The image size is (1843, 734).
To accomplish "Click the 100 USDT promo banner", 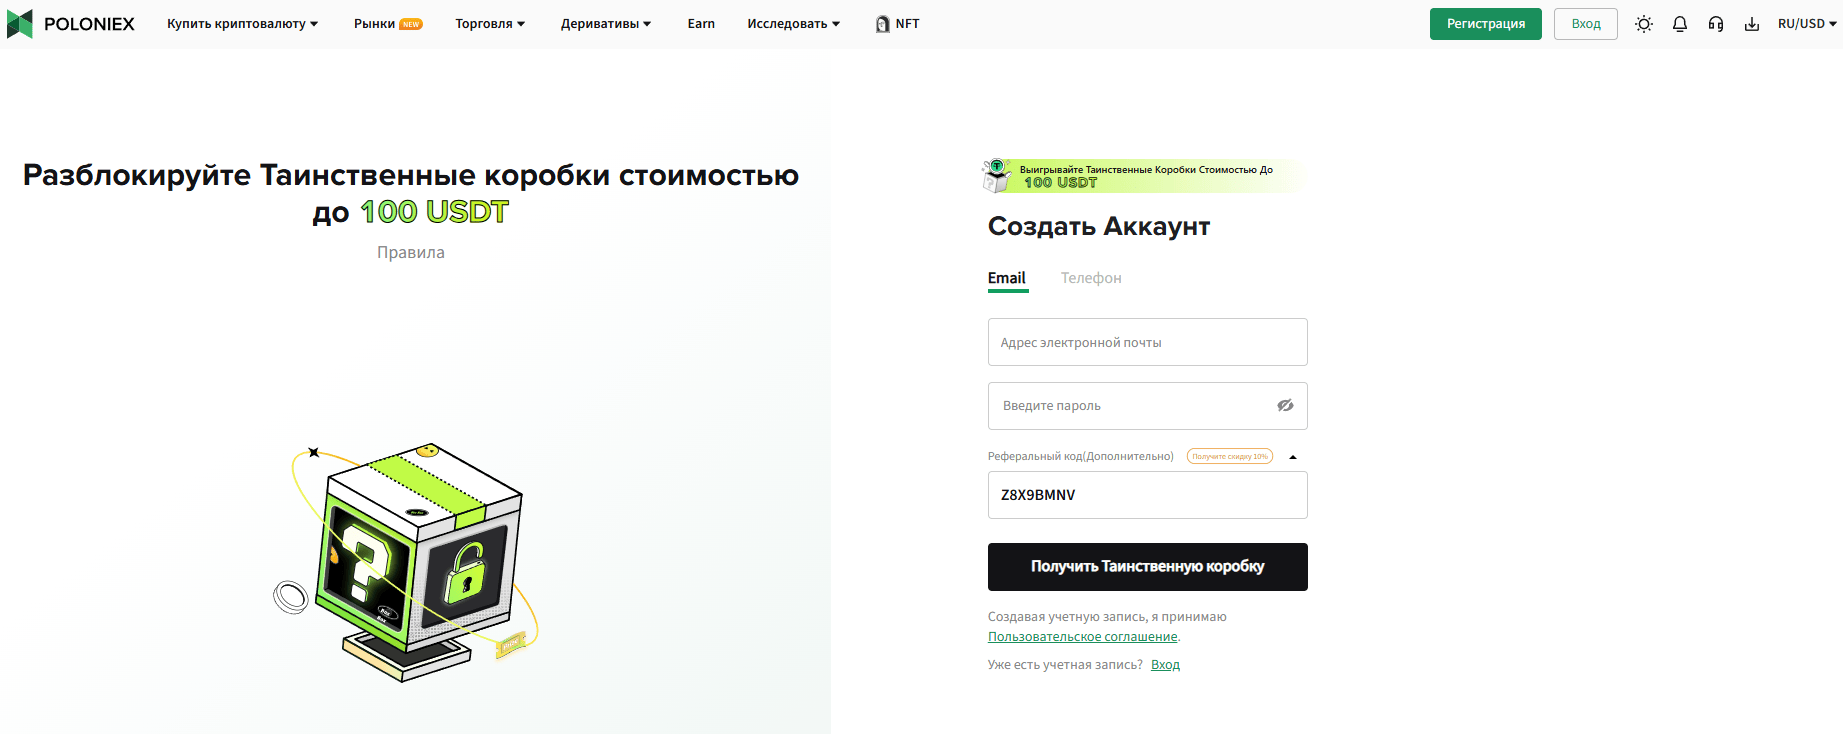I will (1145, 176).
